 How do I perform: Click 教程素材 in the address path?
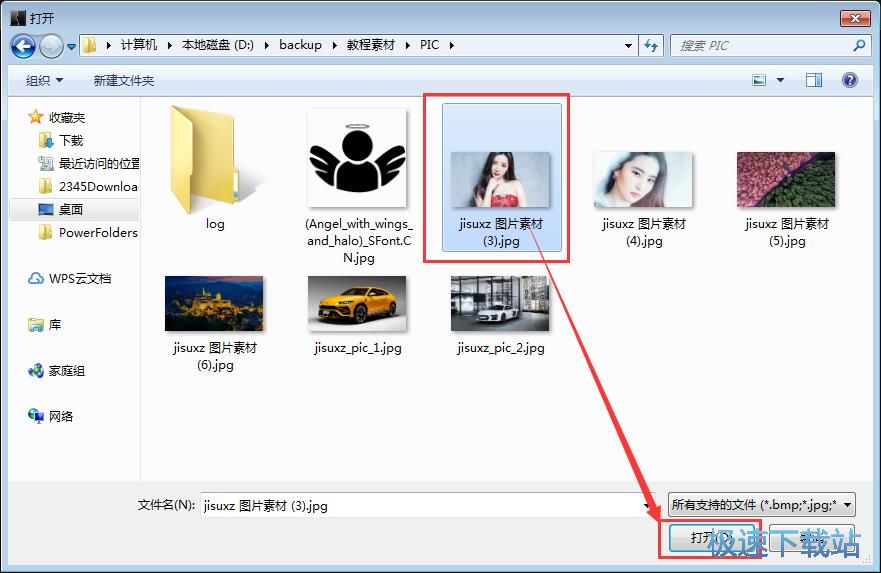(x=371, y=45)
